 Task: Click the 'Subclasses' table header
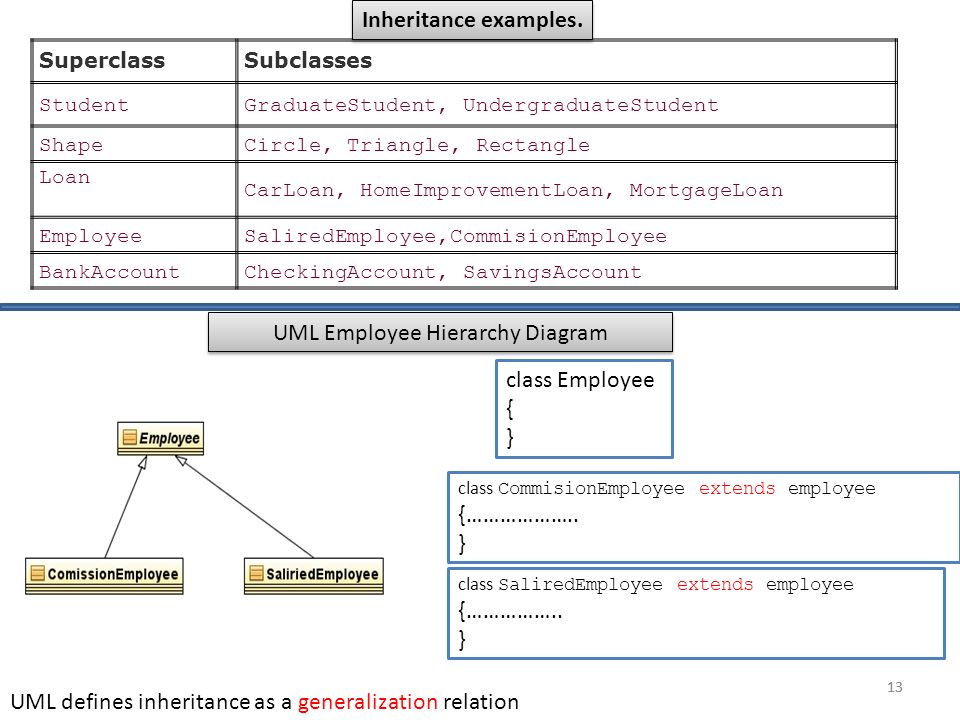566,61
